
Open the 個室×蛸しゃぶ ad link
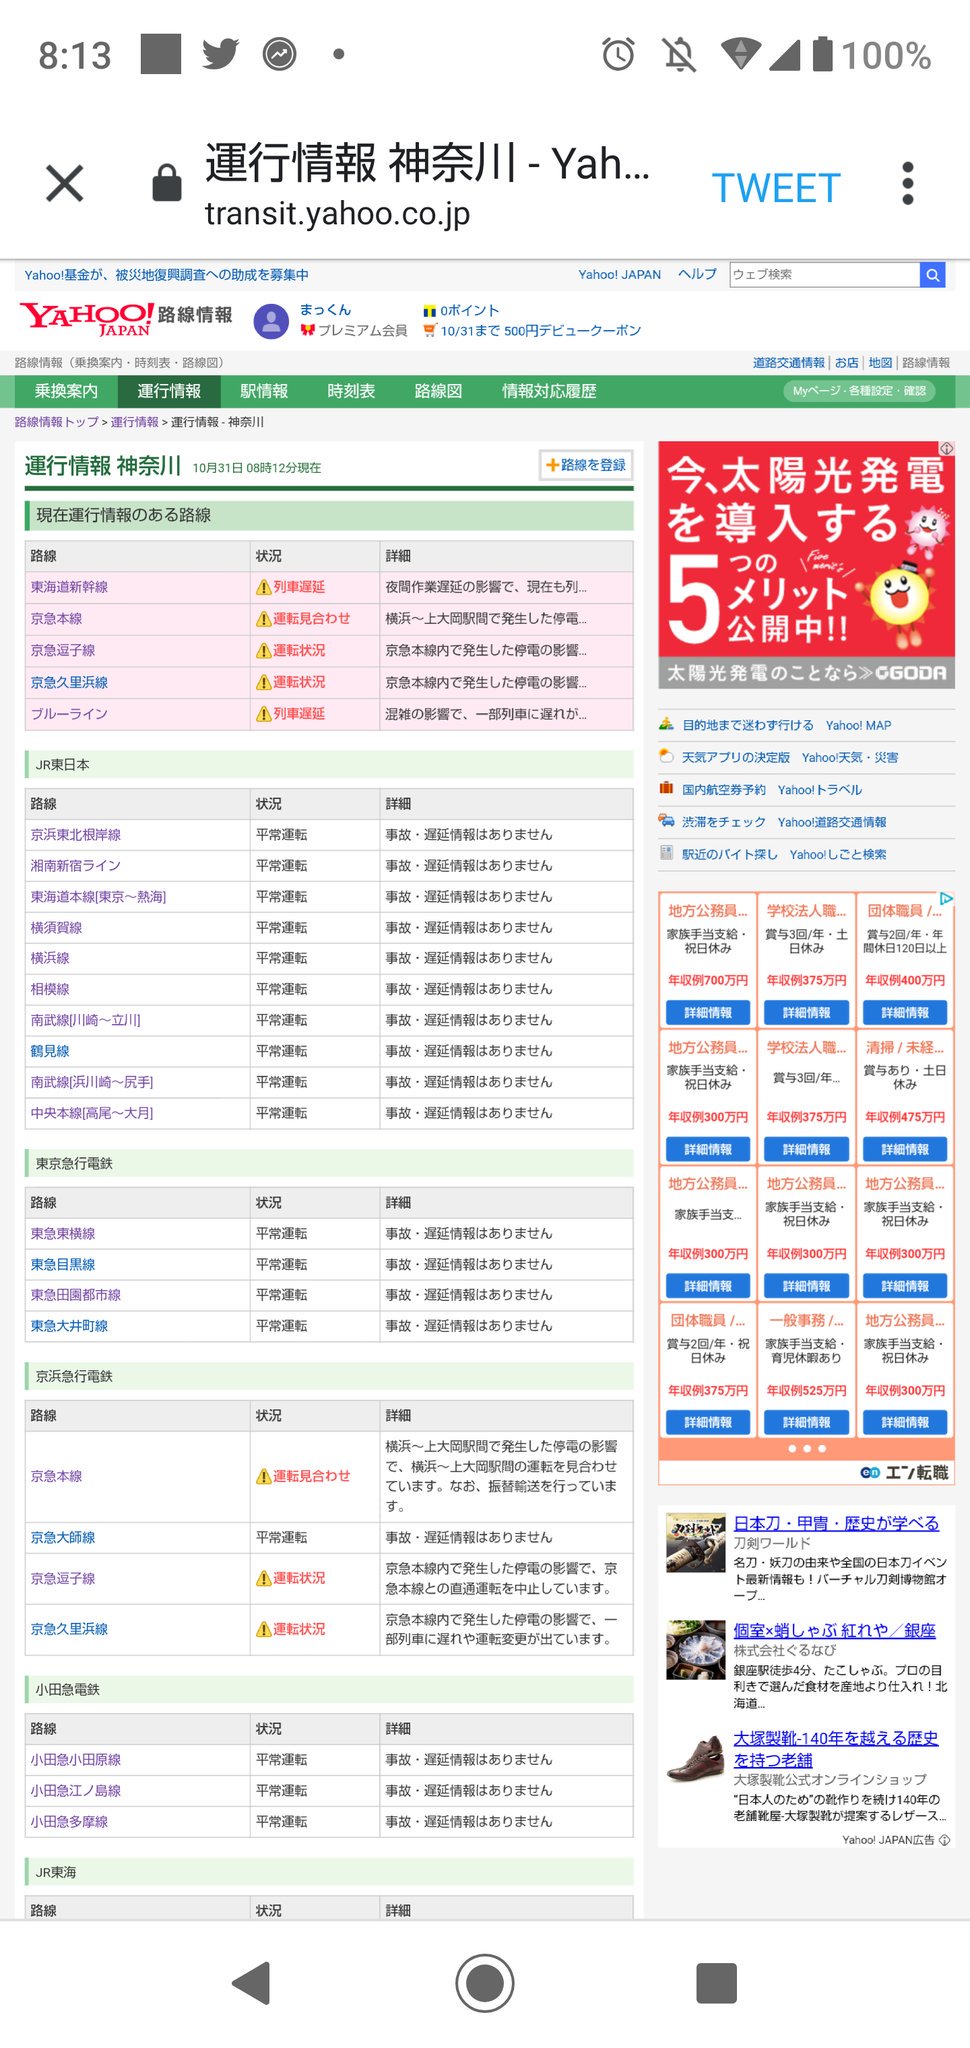tap(834, 1630)
